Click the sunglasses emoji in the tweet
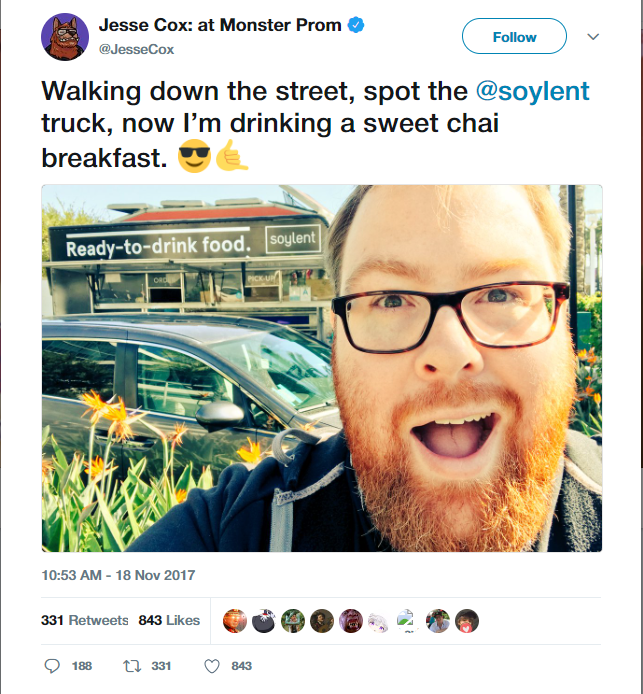The height and width of the screenshot is (694, 643). pos(194,157)
